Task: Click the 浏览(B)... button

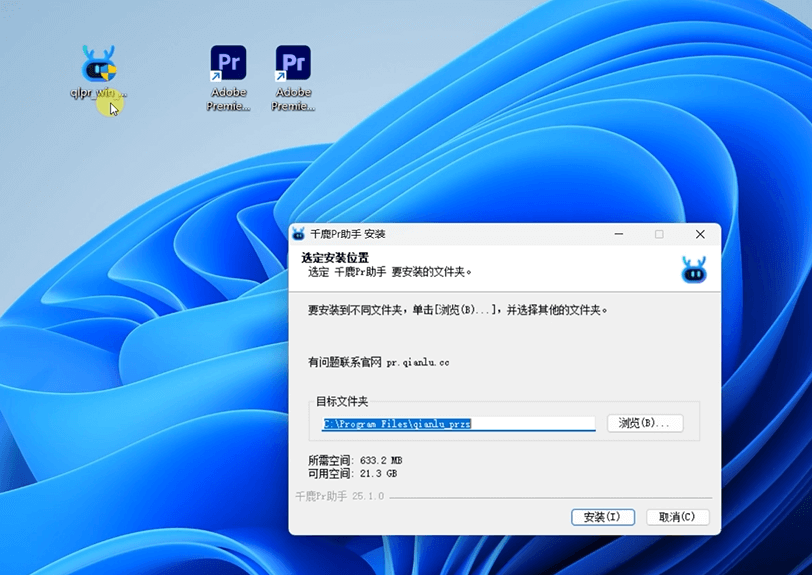Action: (x=645, y=423)
